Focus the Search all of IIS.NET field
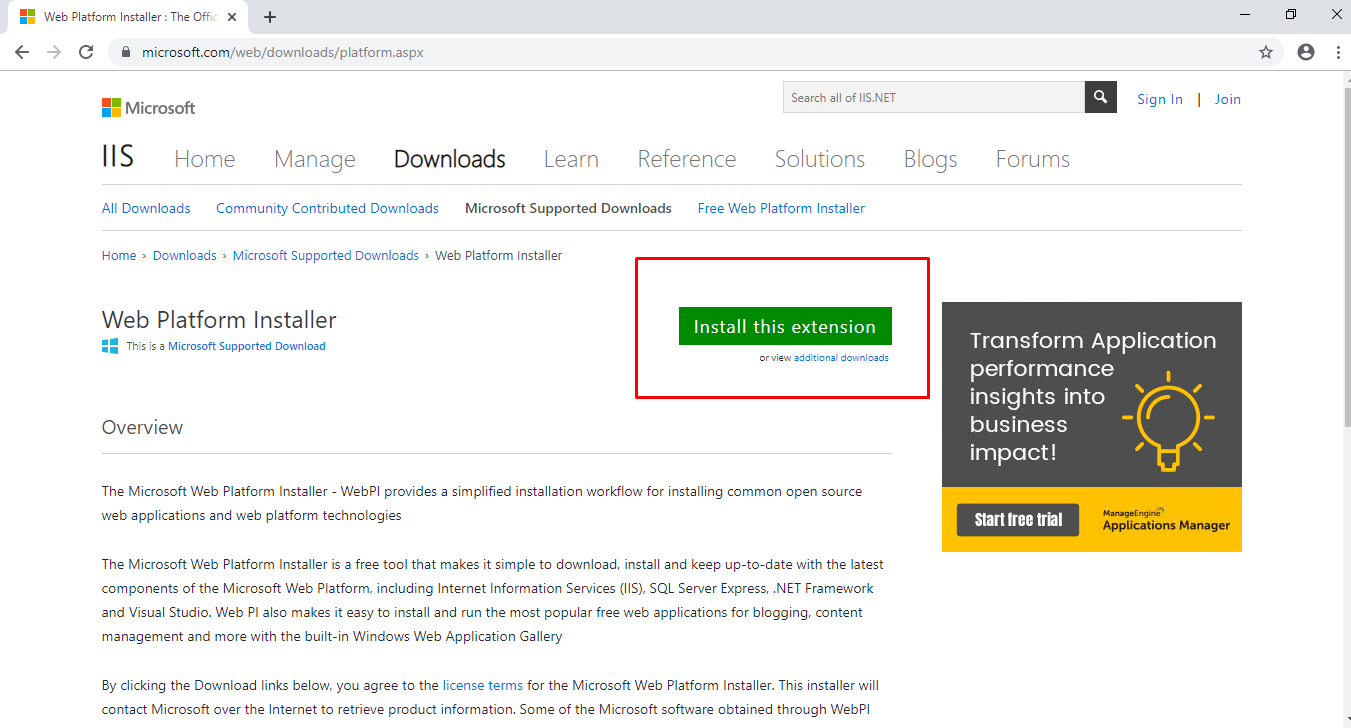Image resolution: width=1351 pixels, height=728 pixels. (x=934, y=97)
